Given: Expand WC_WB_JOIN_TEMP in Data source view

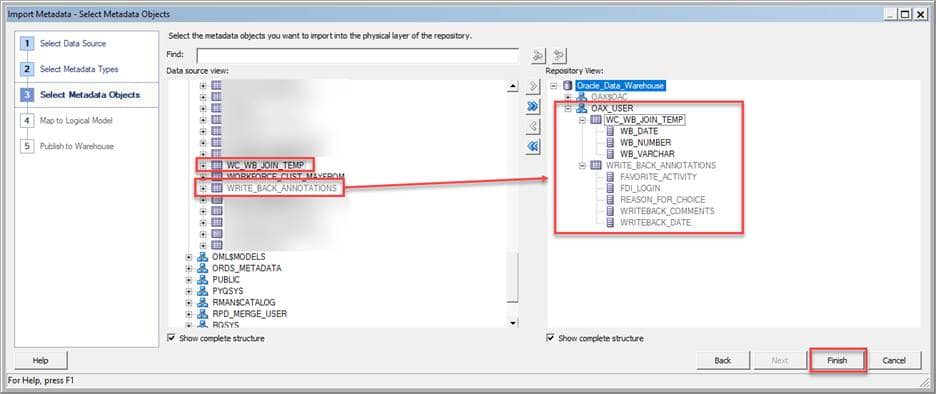Looking at the screenshot, I should tap(203, 165).
